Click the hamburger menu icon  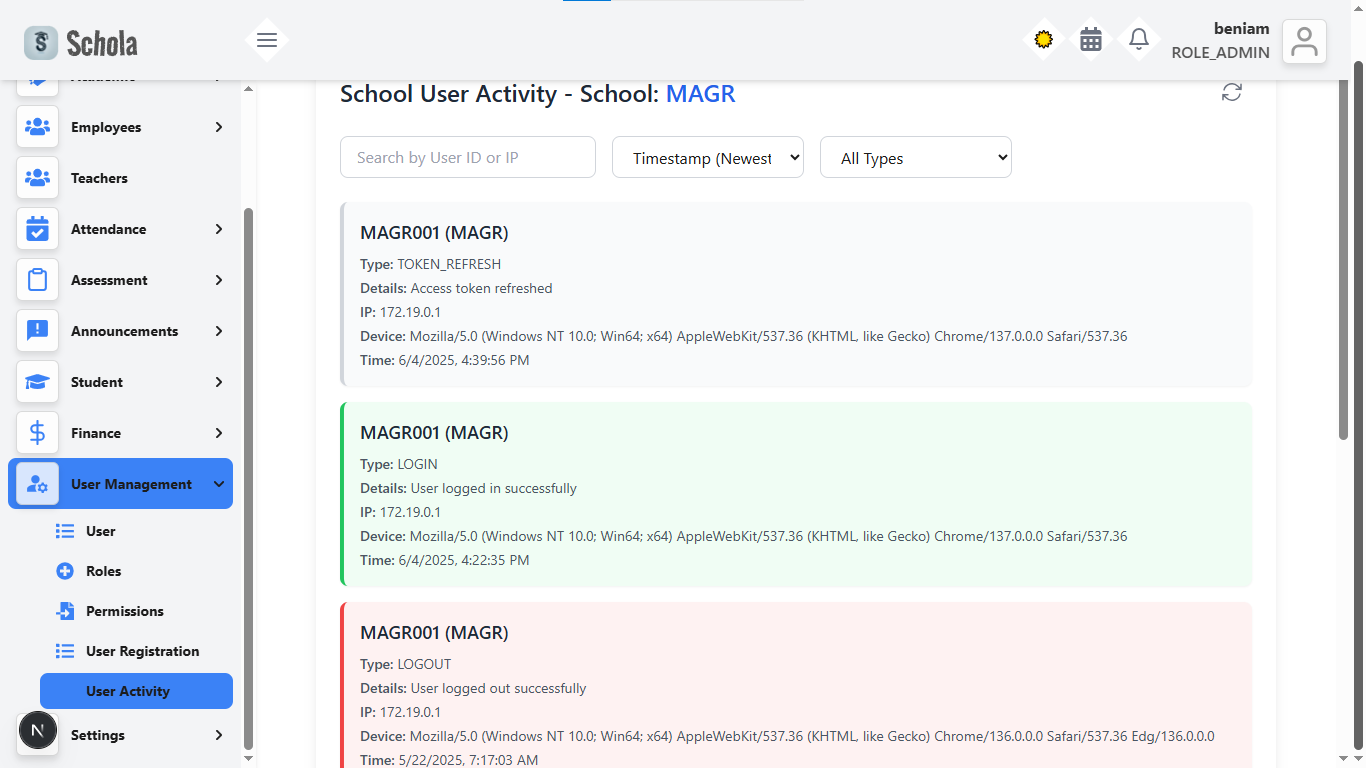click(266, 40)
